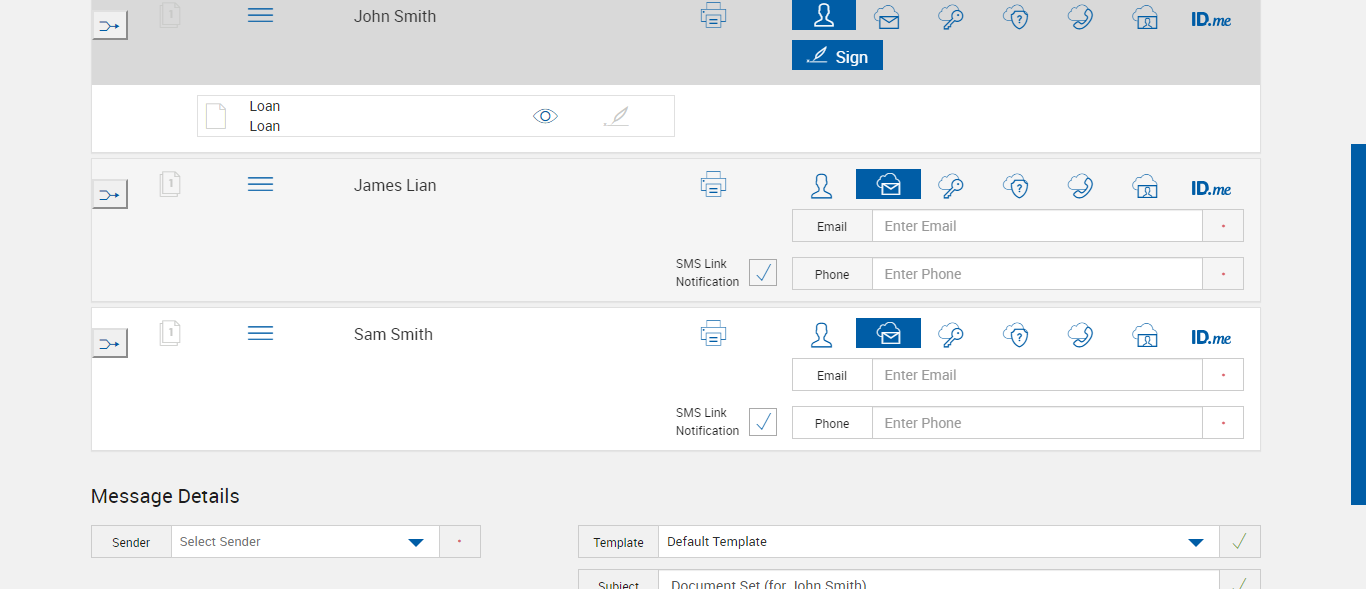Pick in-person signer icon for James Lian
This screenshot has height=589, width=1366.
tap(822, 186)
